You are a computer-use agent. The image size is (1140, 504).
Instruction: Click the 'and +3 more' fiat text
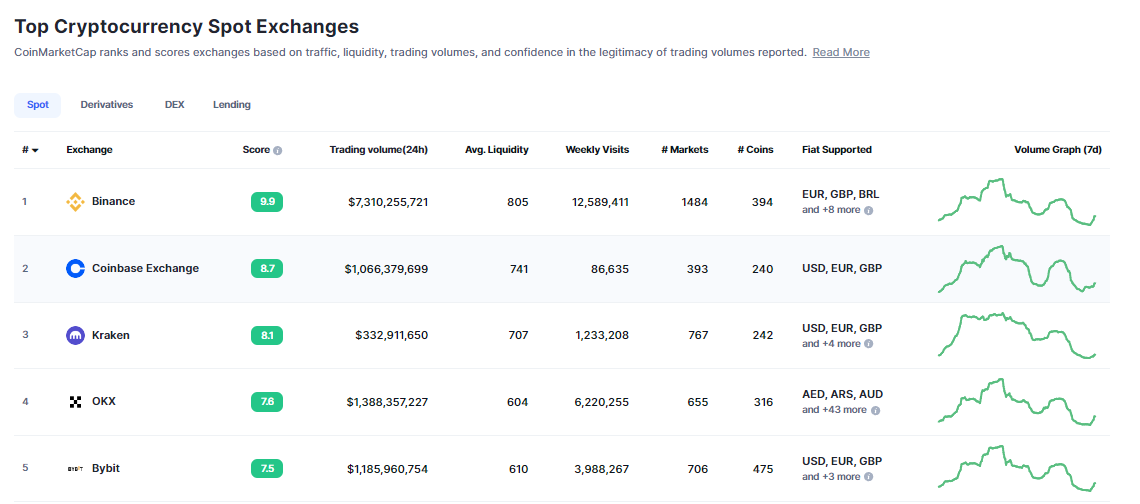coord(831,476)
